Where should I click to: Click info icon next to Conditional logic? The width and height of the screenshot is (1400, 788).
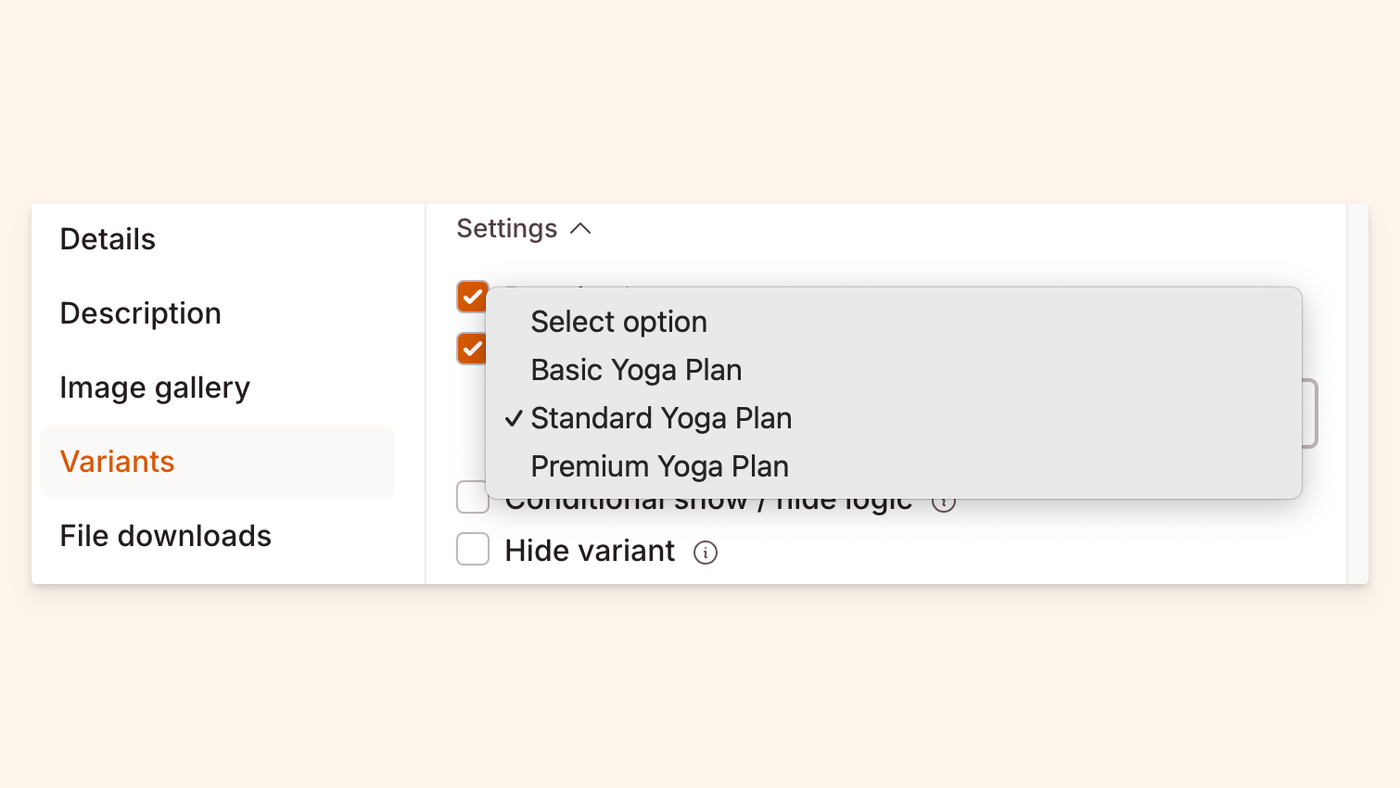pos(943,502)
